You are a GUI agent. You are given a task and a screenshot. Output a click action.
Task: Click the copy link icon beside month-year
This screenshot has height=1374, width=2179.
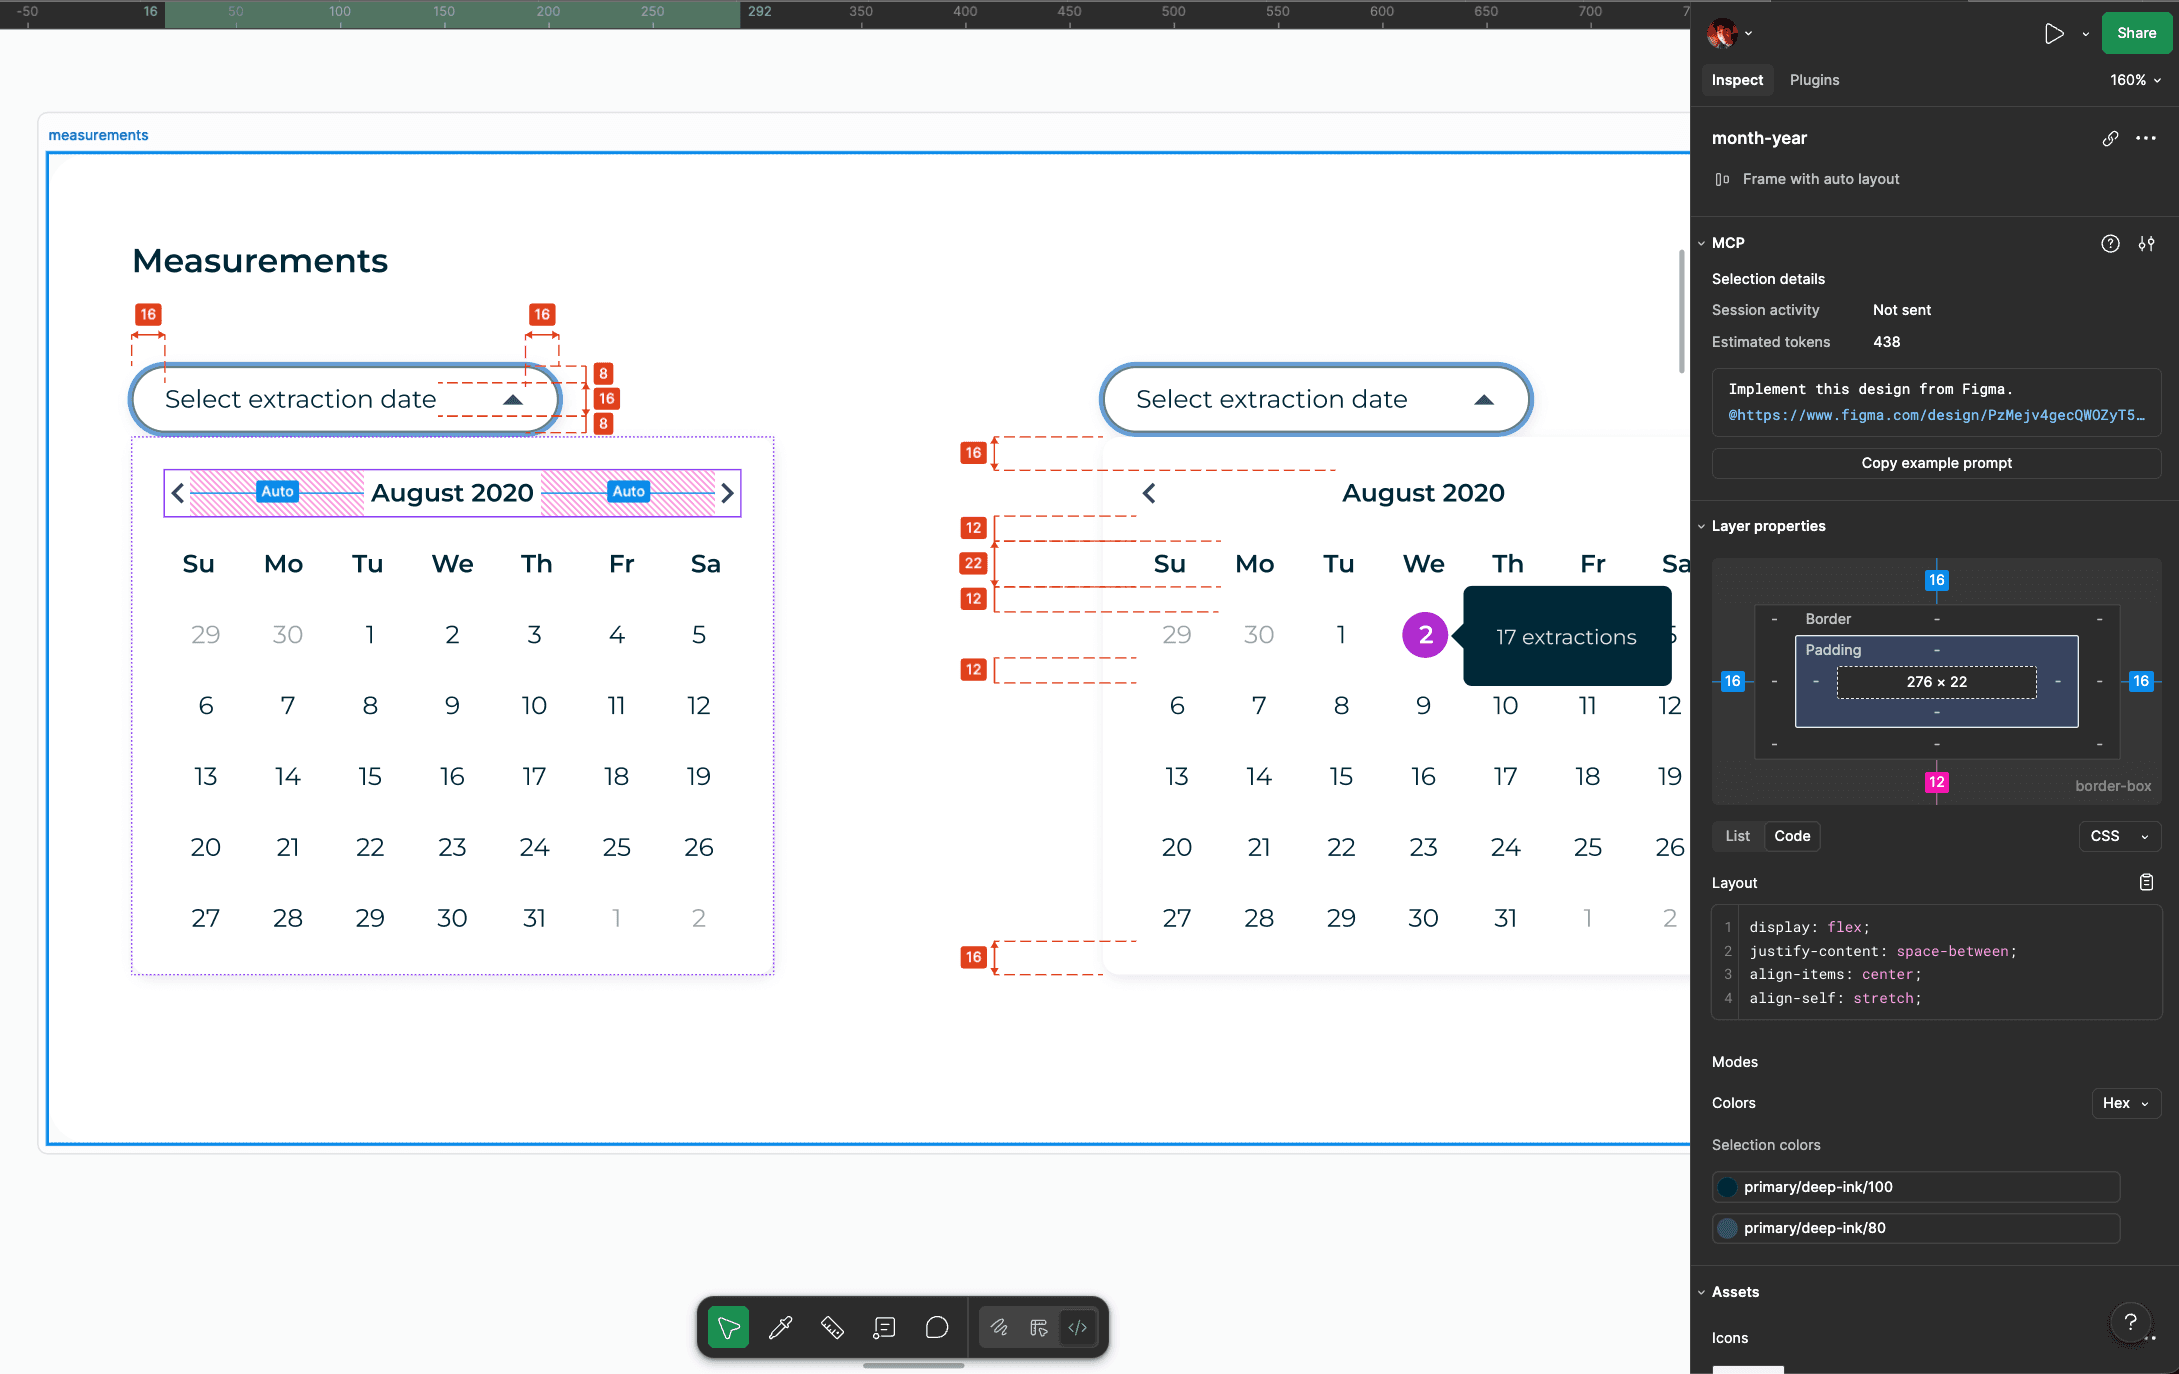coord(2110,139)
